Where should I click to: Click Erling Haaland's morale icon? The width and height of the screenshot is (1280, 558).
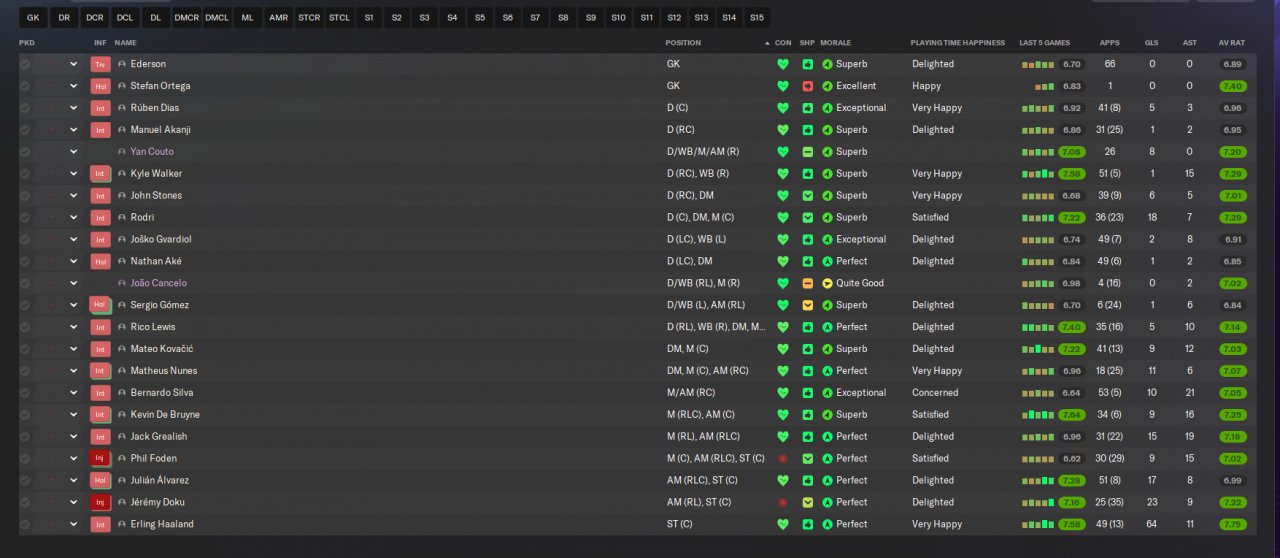coord(827,524)
